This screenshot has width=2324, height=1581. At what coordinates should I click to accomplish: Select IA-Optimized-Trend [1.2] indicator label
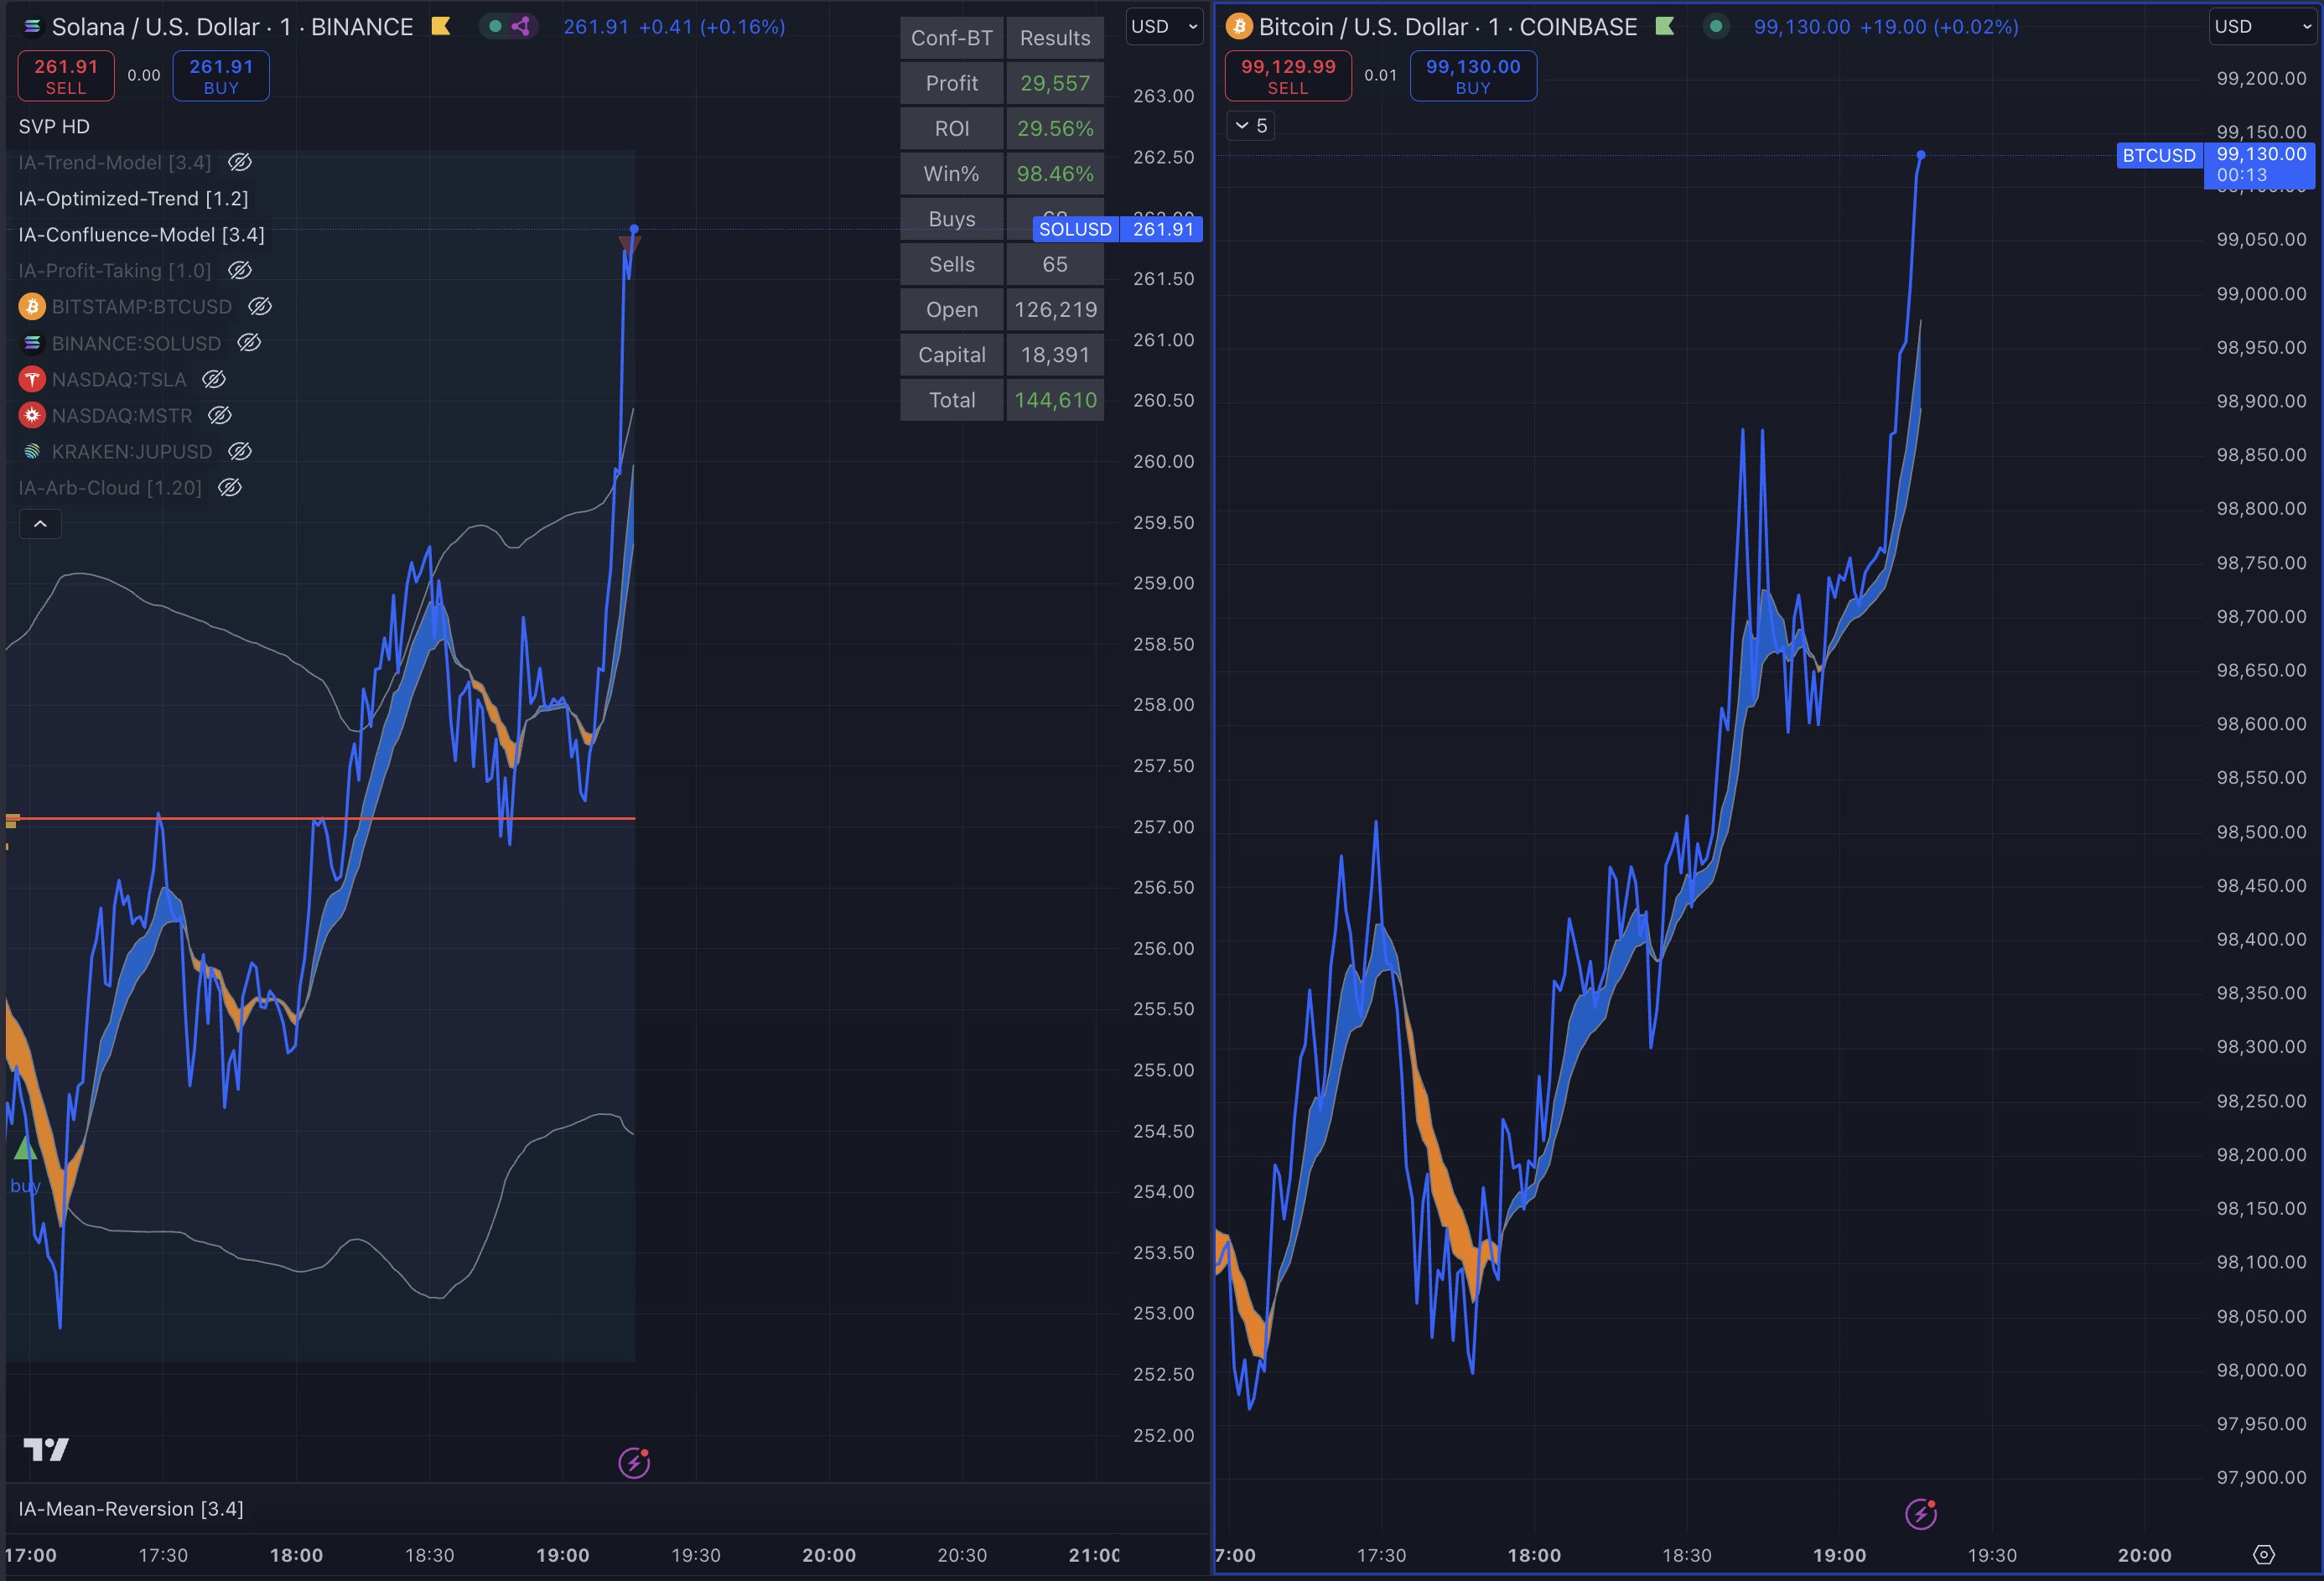[133, 198]
